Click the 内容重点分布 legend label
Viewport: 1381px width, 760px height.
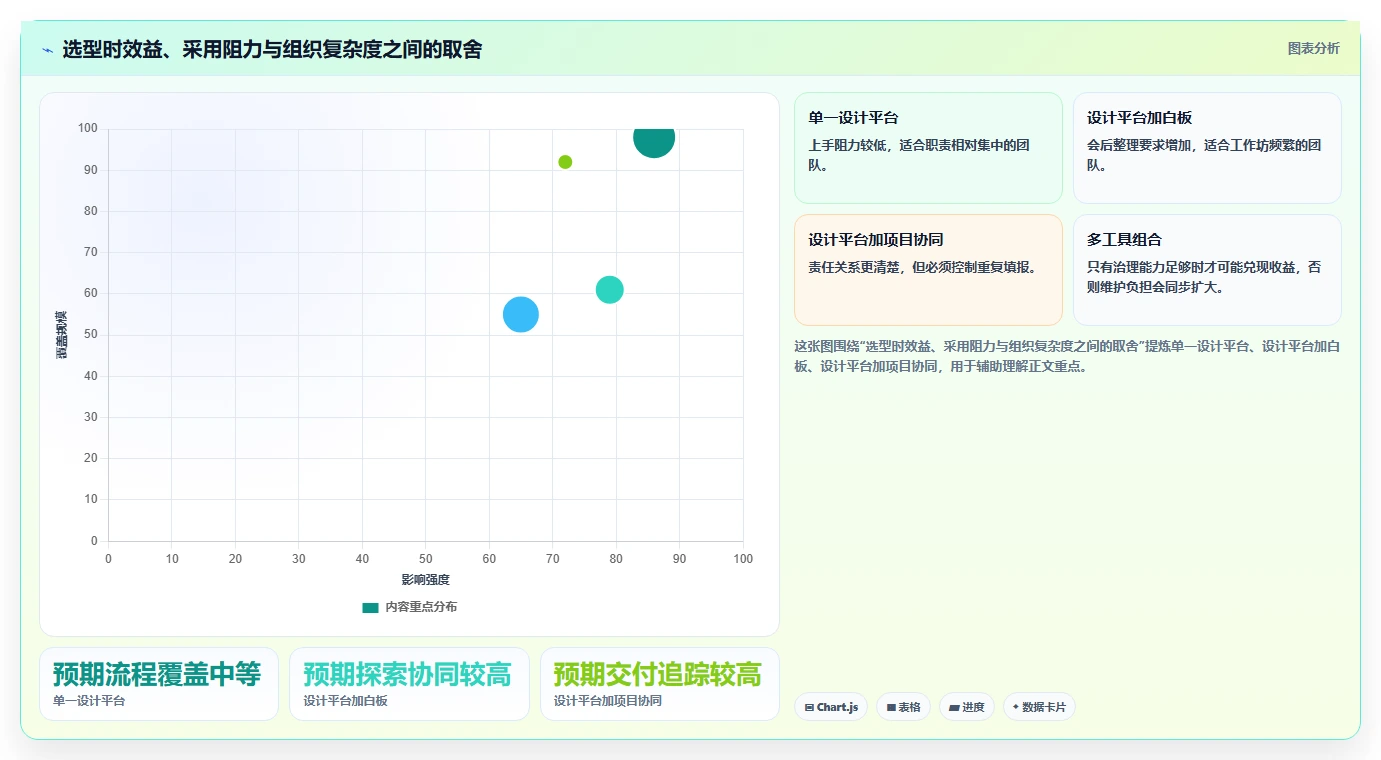(421, 607)
